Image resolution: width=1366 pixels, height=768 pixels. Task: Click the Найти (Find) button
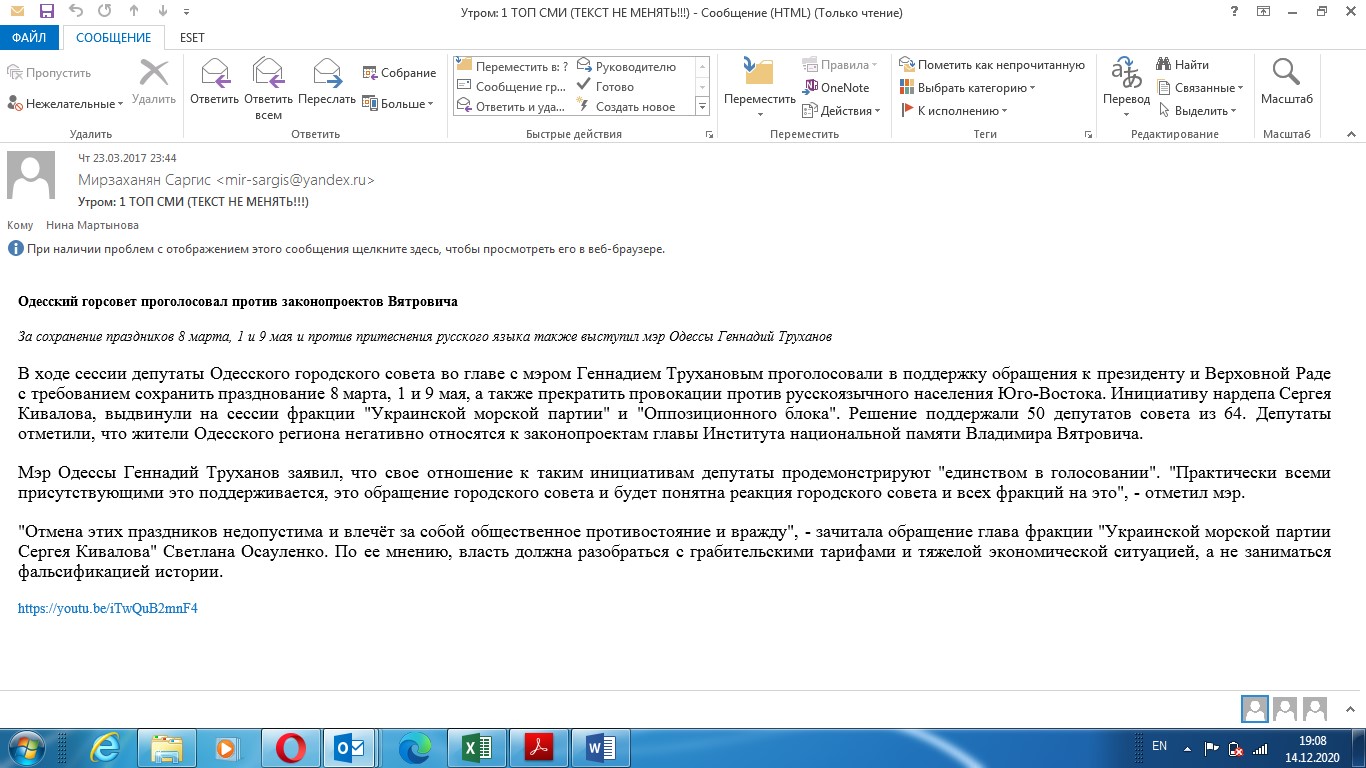coord(1183,65)
